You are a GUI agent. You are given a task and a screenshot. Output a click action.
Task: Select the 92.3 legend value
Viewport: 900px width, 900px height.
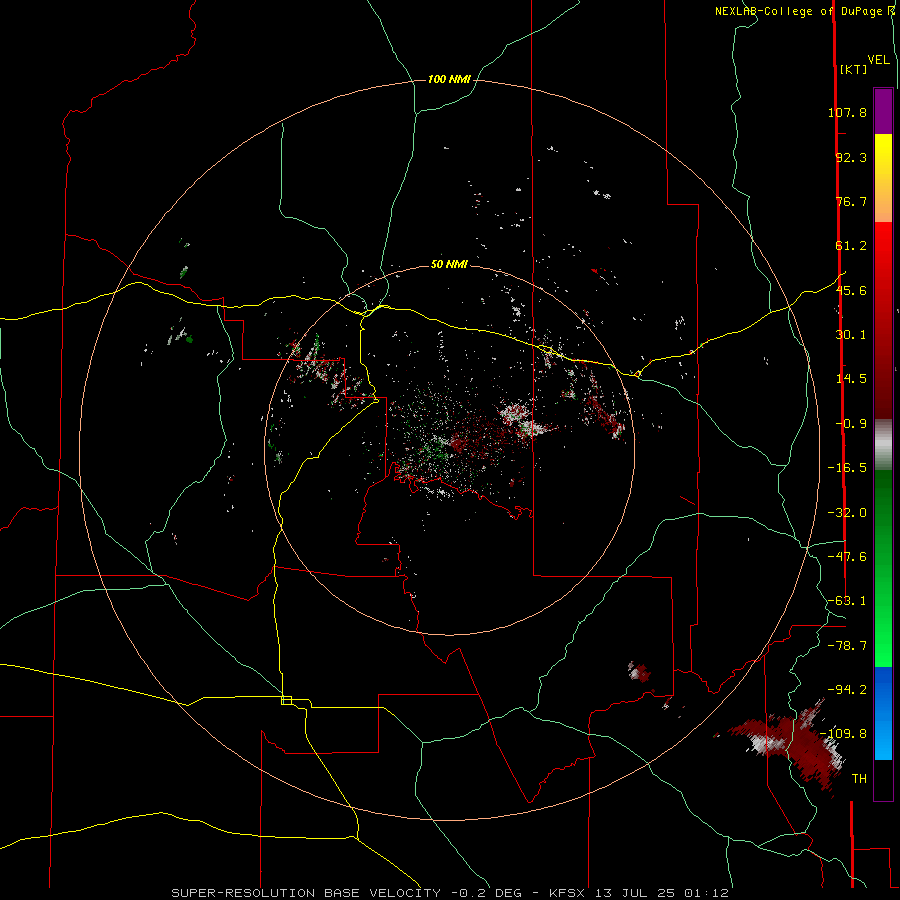point(851,157)
